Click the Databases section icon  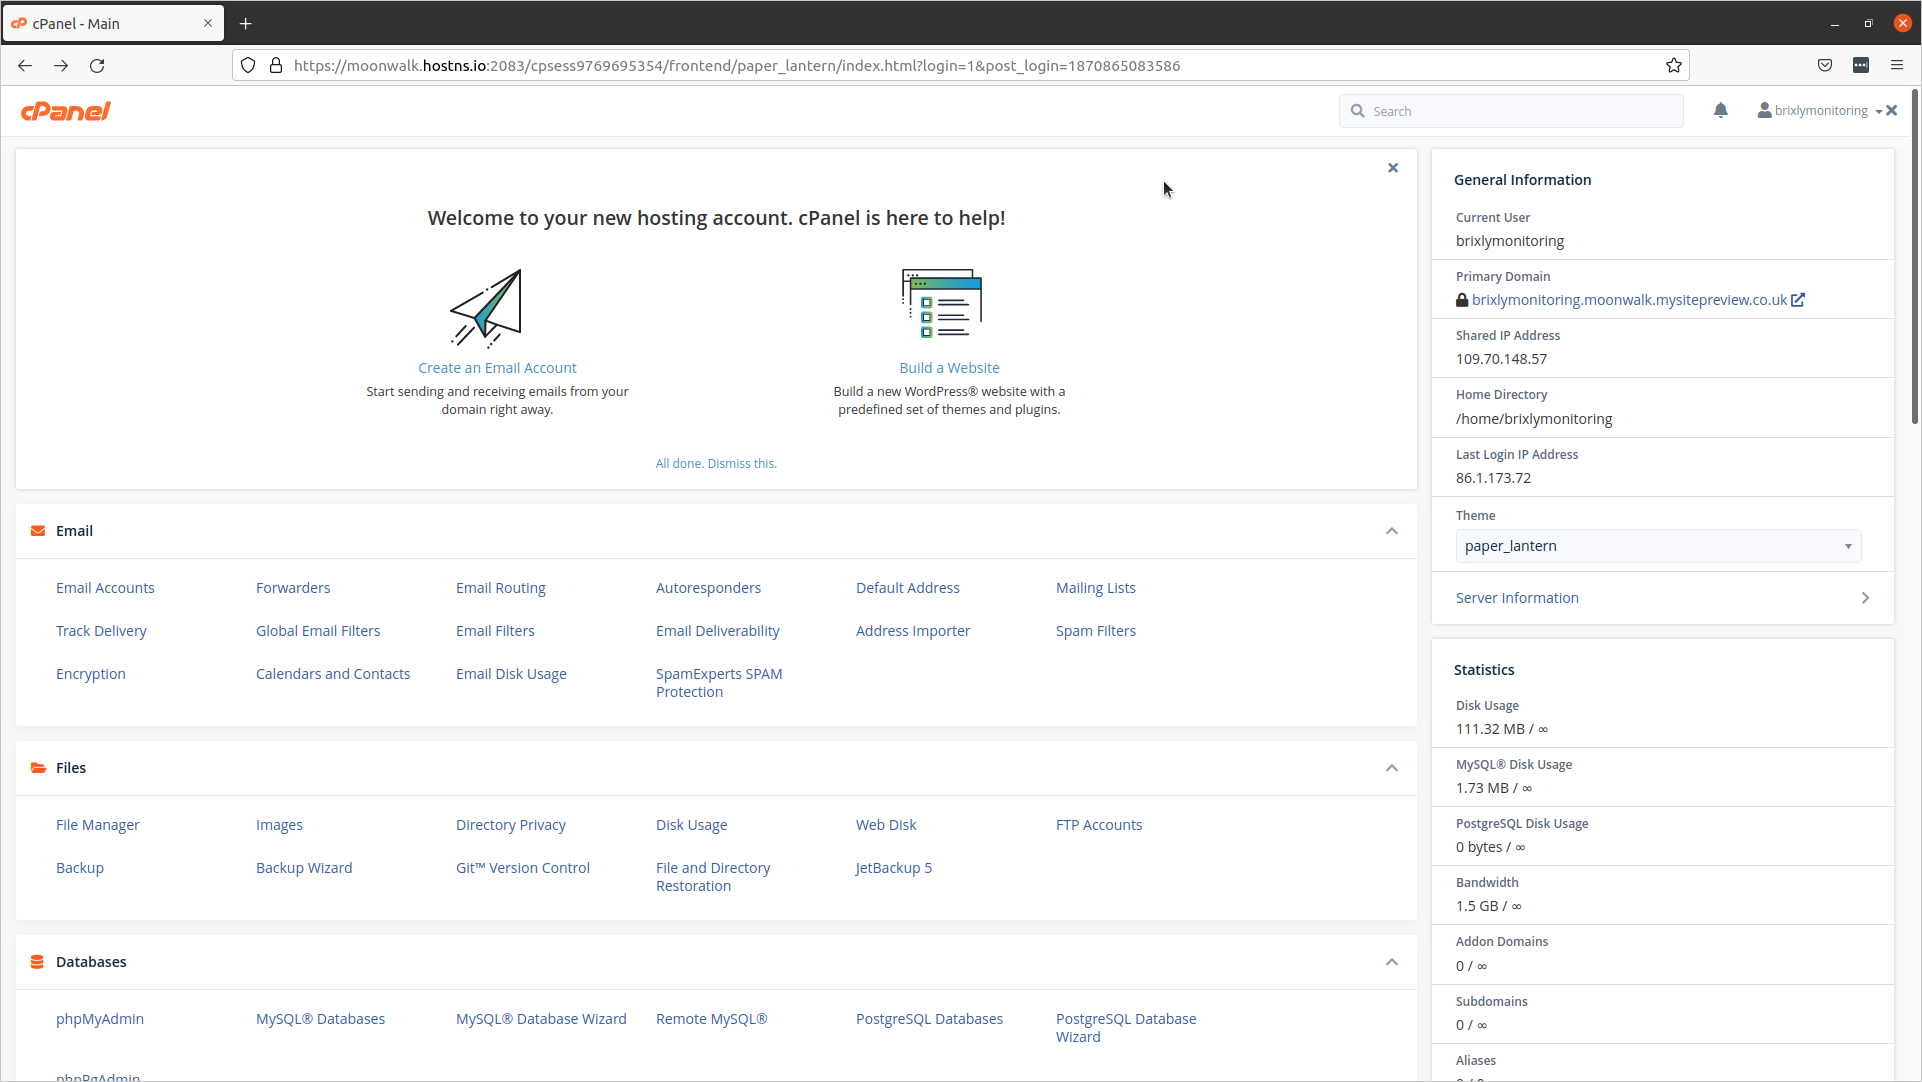37,962
